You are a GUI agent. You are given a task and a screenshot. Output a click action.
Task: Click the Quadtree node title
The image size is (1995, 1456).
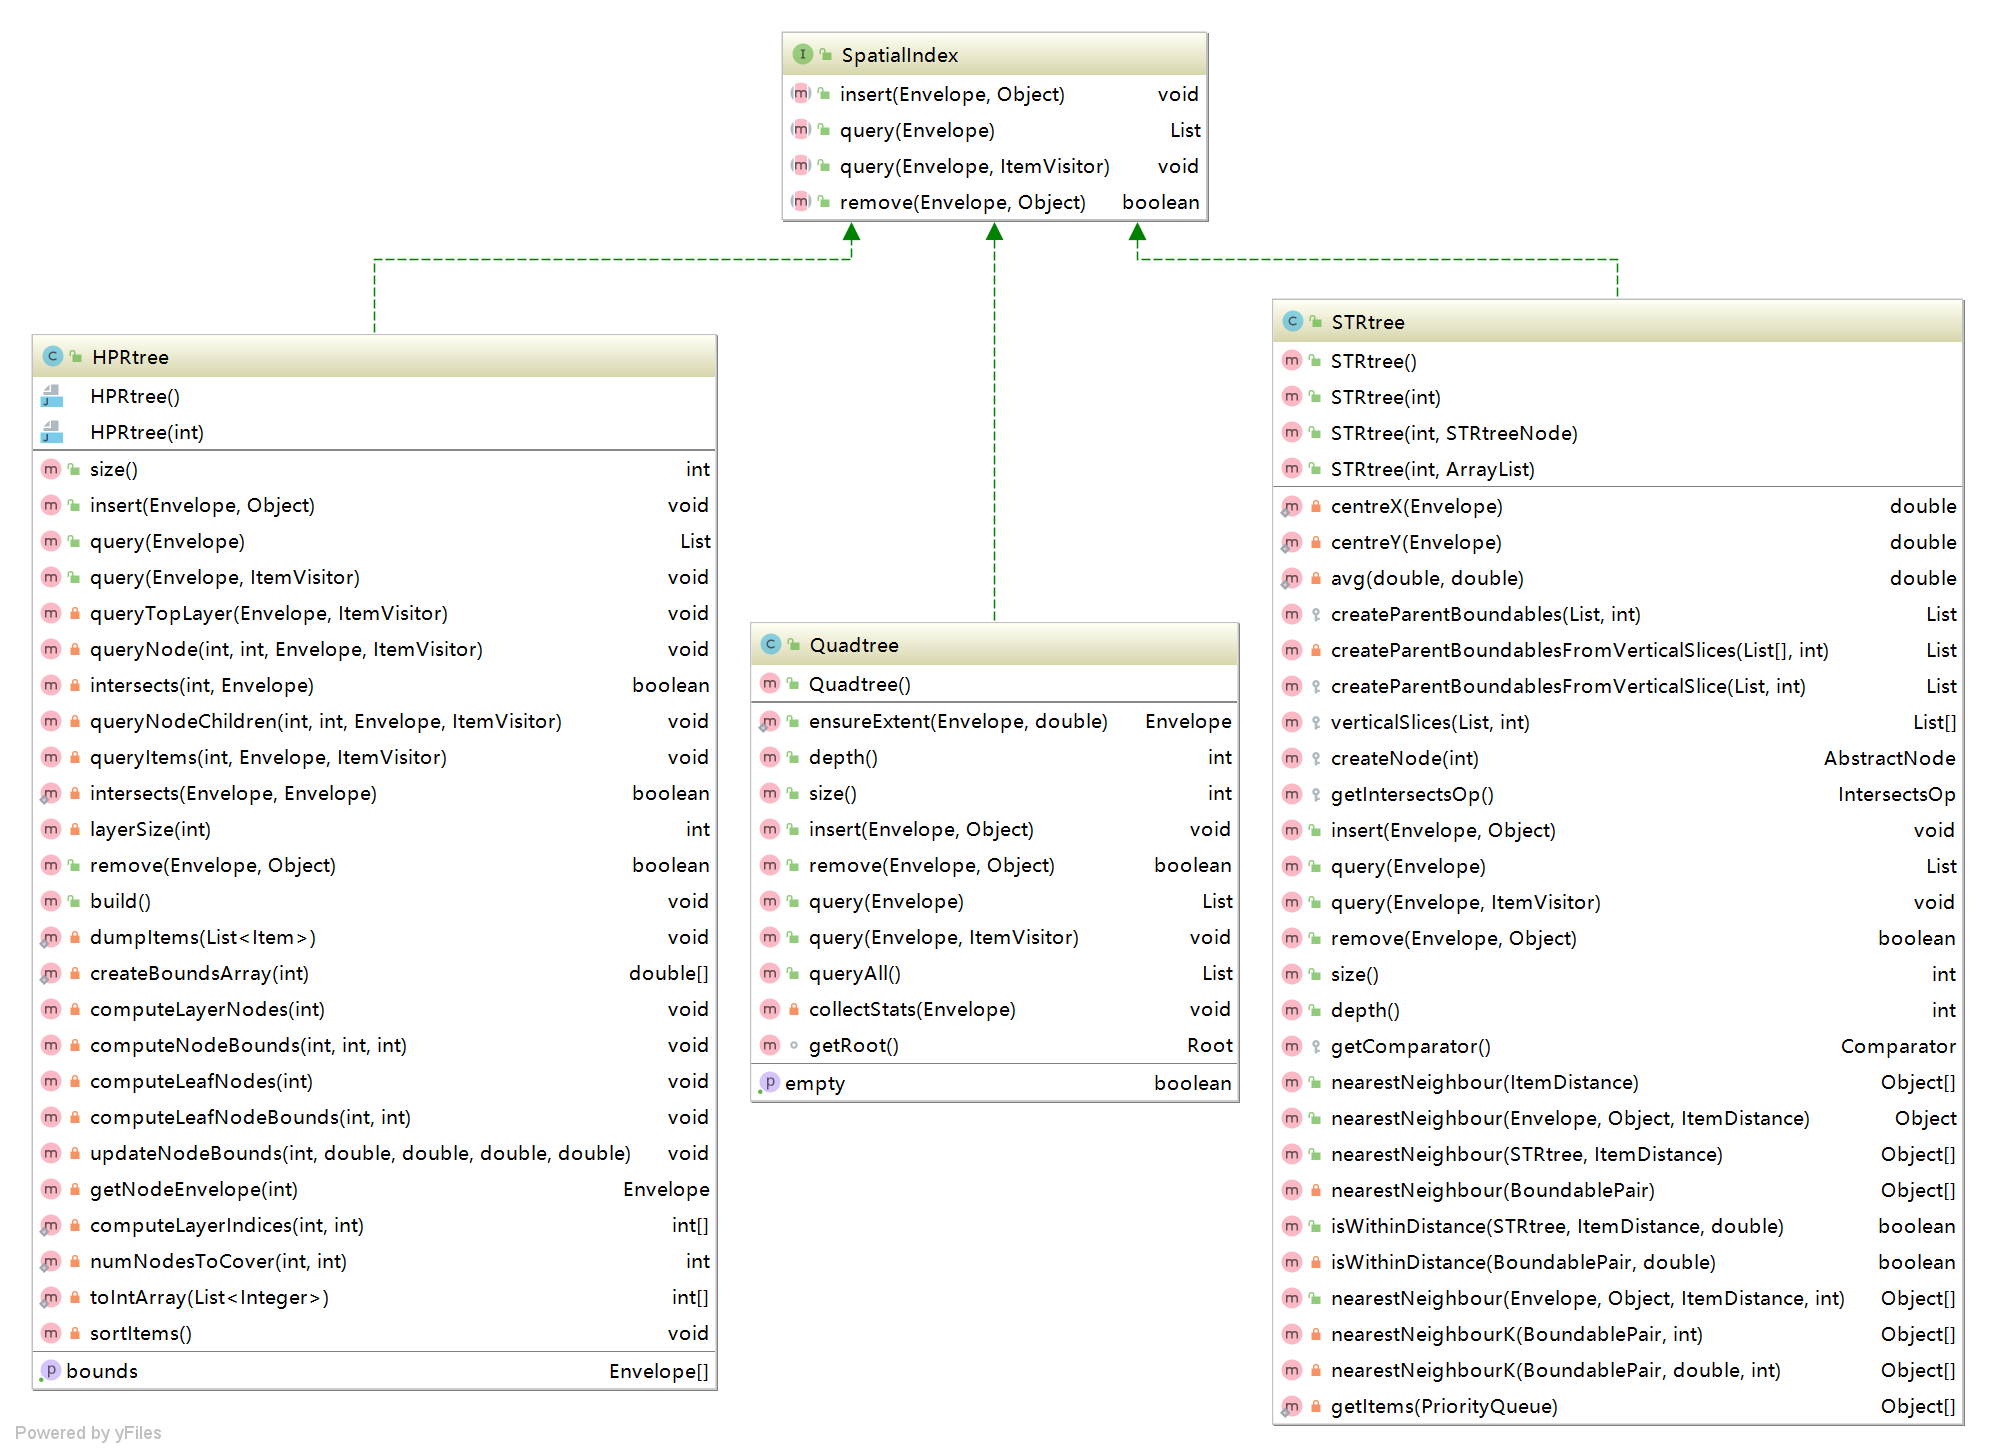pyautogui.click(x=853, y=645)
